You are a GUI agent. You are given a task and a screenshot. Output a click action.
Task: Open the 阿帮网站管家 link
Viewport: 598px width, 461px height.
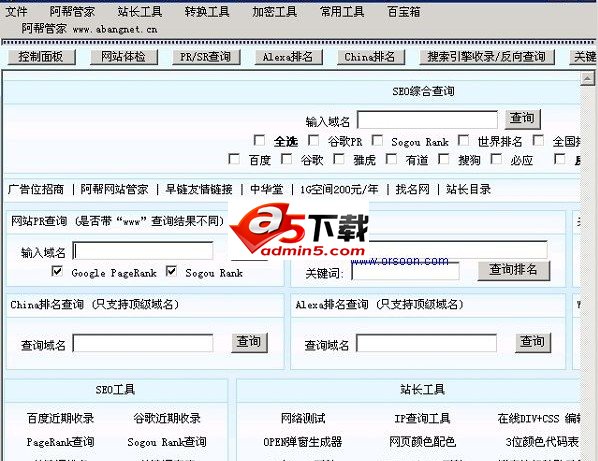(x=114, y=189)
